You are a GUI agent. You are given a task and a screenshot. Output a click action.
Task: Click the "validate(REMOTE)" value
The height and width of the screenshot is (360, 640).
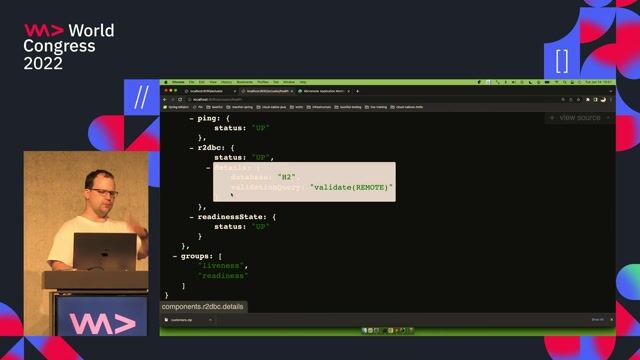(351, 187)
